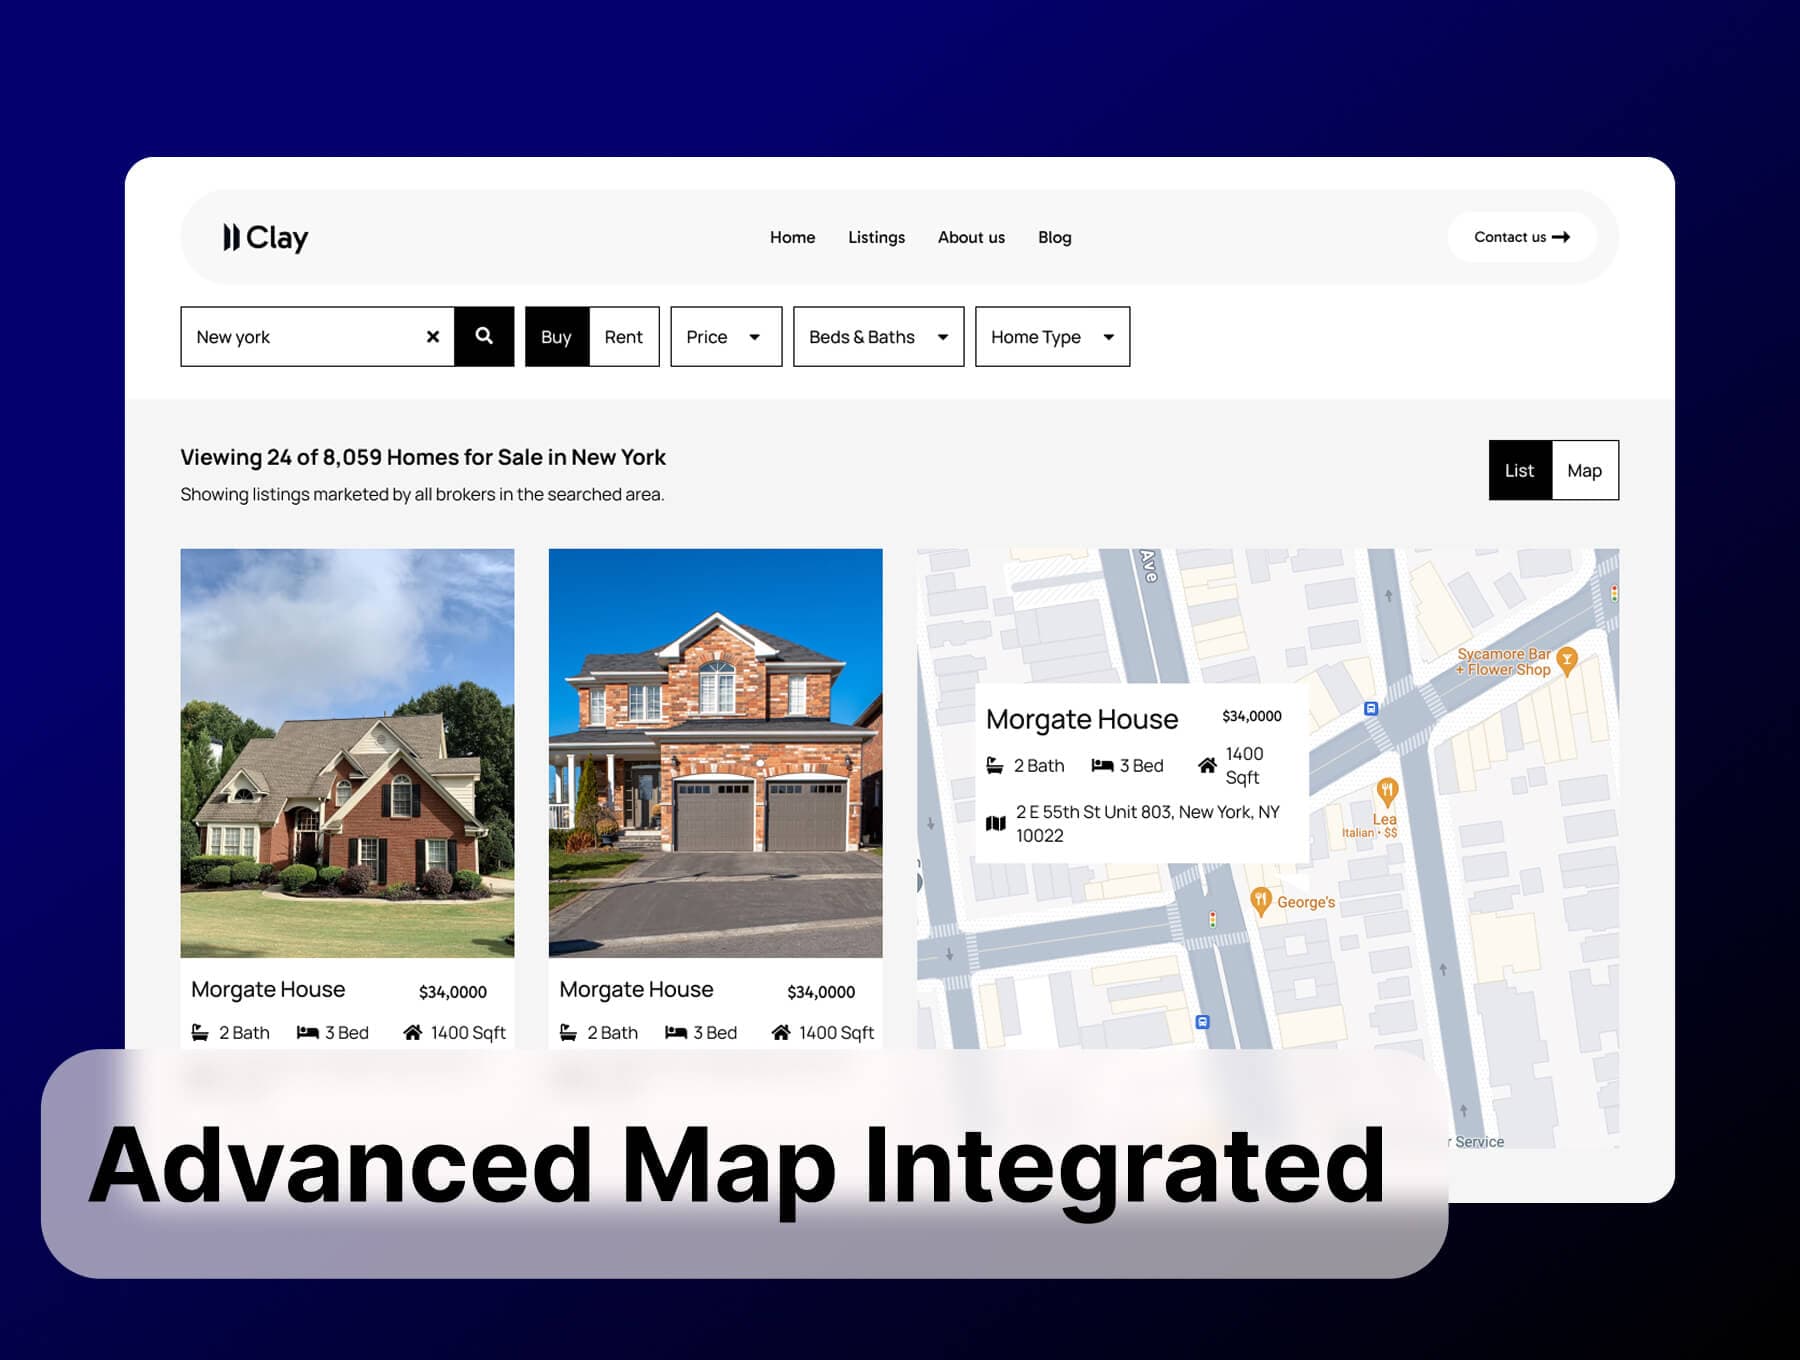The image size is (1800, 1360).
Task: Click the Contact us button
Action: (x=1521, y=237)
